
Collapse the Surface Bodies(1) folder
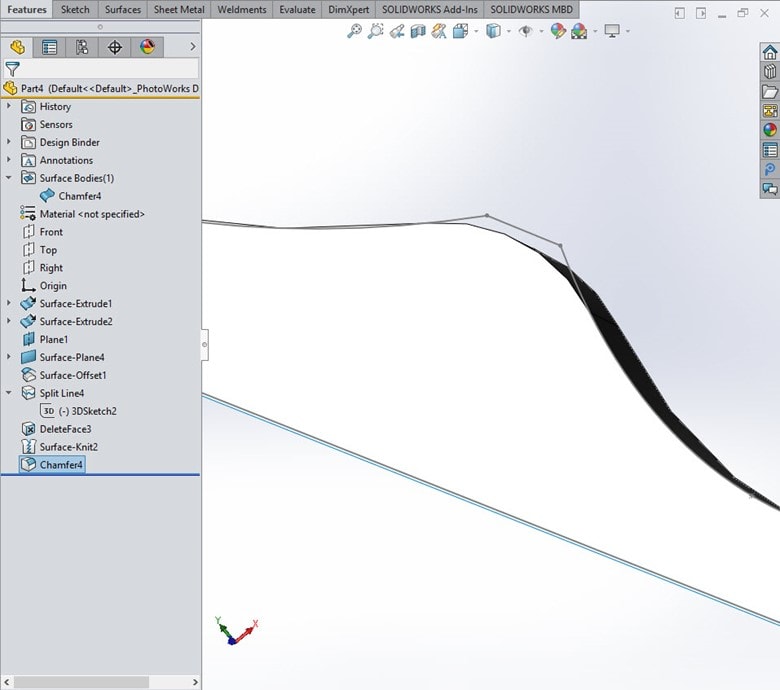9,178
